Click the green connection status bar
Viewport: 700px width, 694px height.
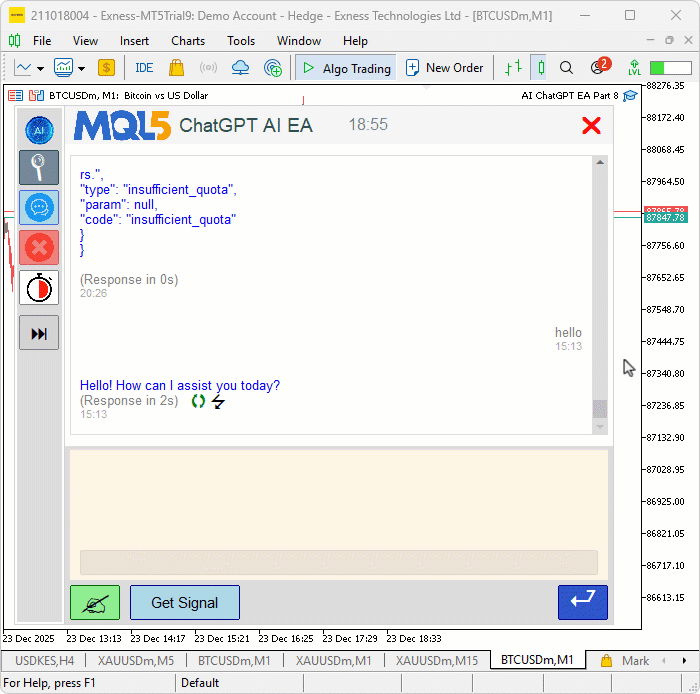tap(671, 68)
